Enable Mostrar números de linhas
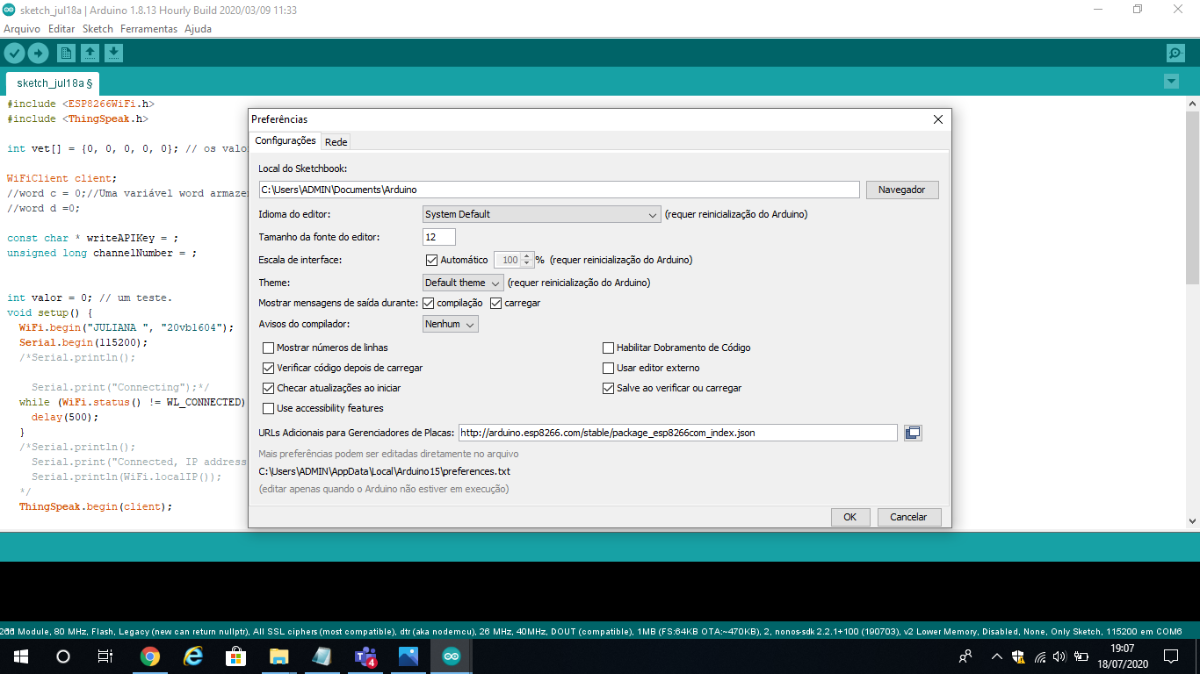 268,348
